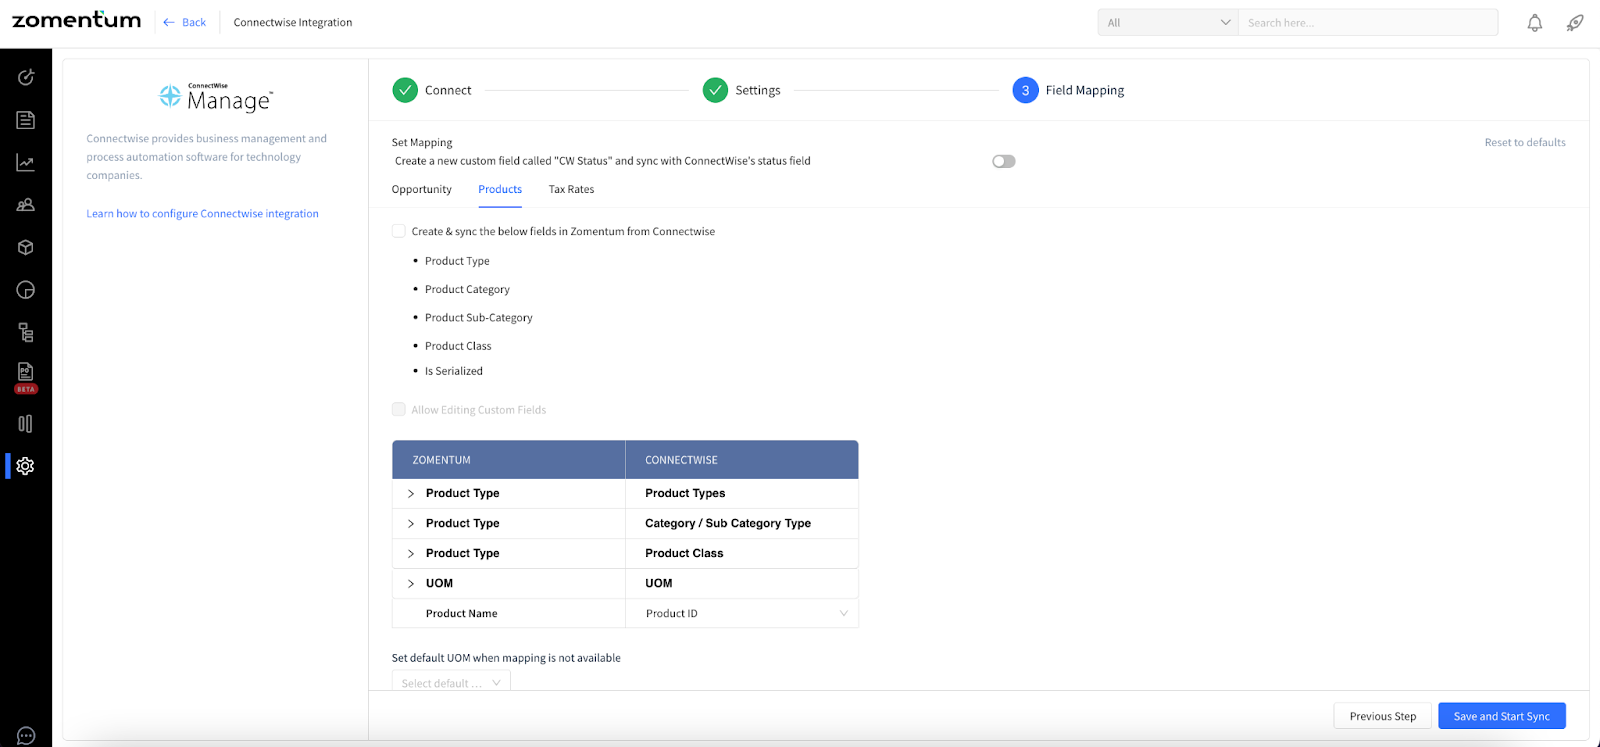Click the Product Category bullet text
The image size is (1600, 747).
point(467,289)
